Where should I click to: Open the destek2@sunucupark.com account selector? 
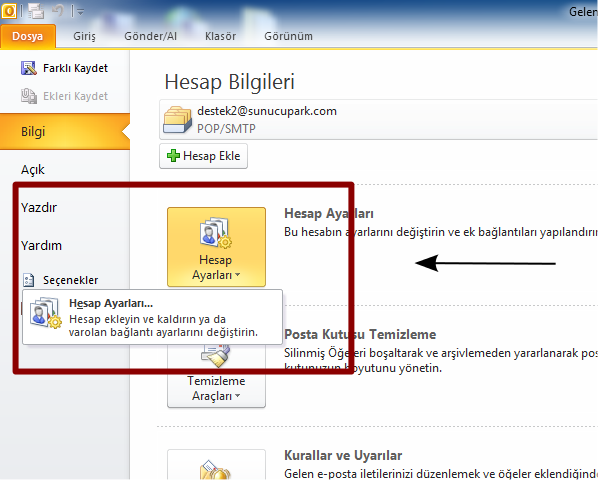tap(378, 120)
